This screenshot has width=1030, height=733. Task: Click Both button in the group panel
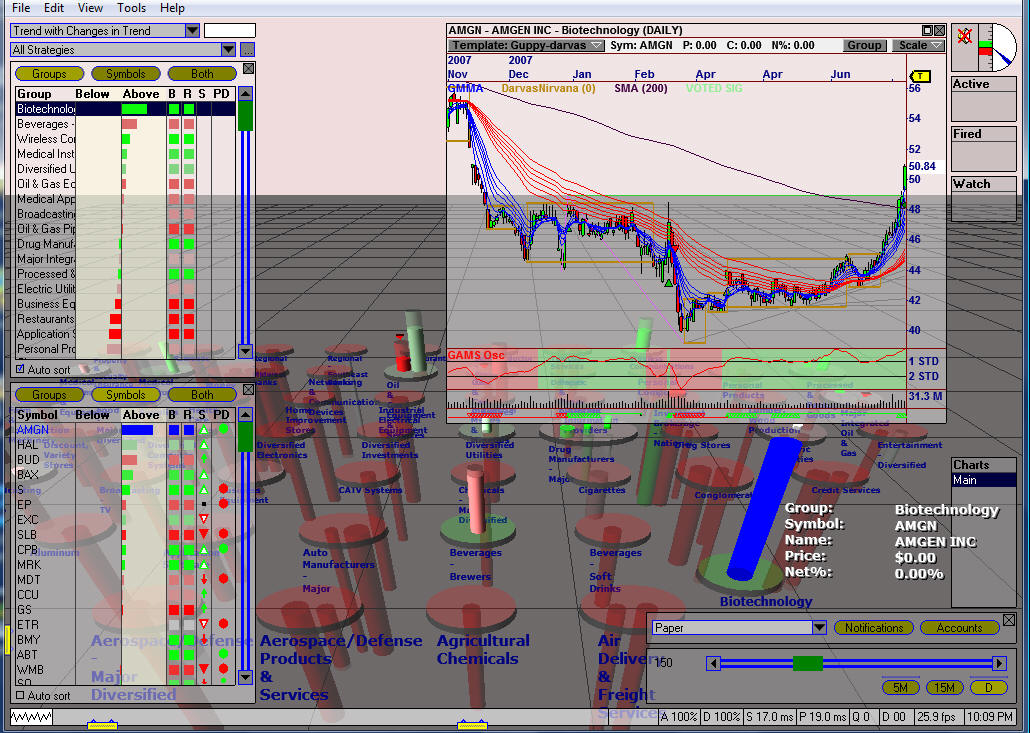click(x=202, y=74)
